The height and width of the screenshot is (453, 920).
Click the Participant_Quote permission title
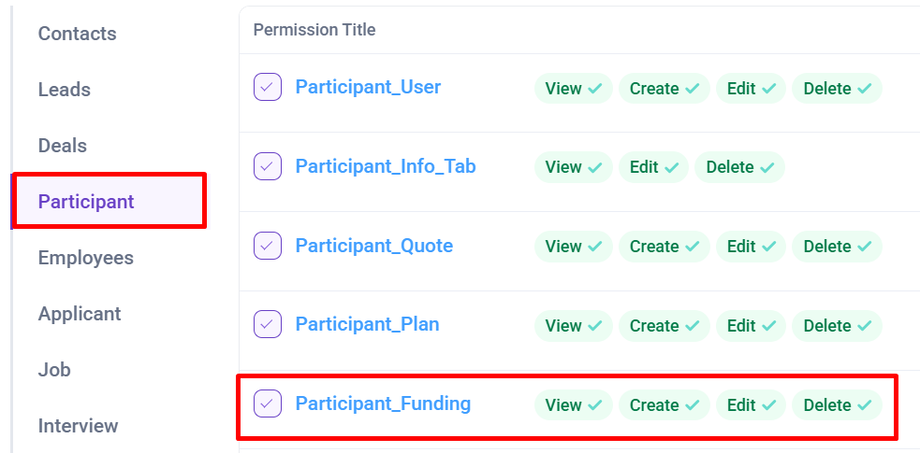374,246
